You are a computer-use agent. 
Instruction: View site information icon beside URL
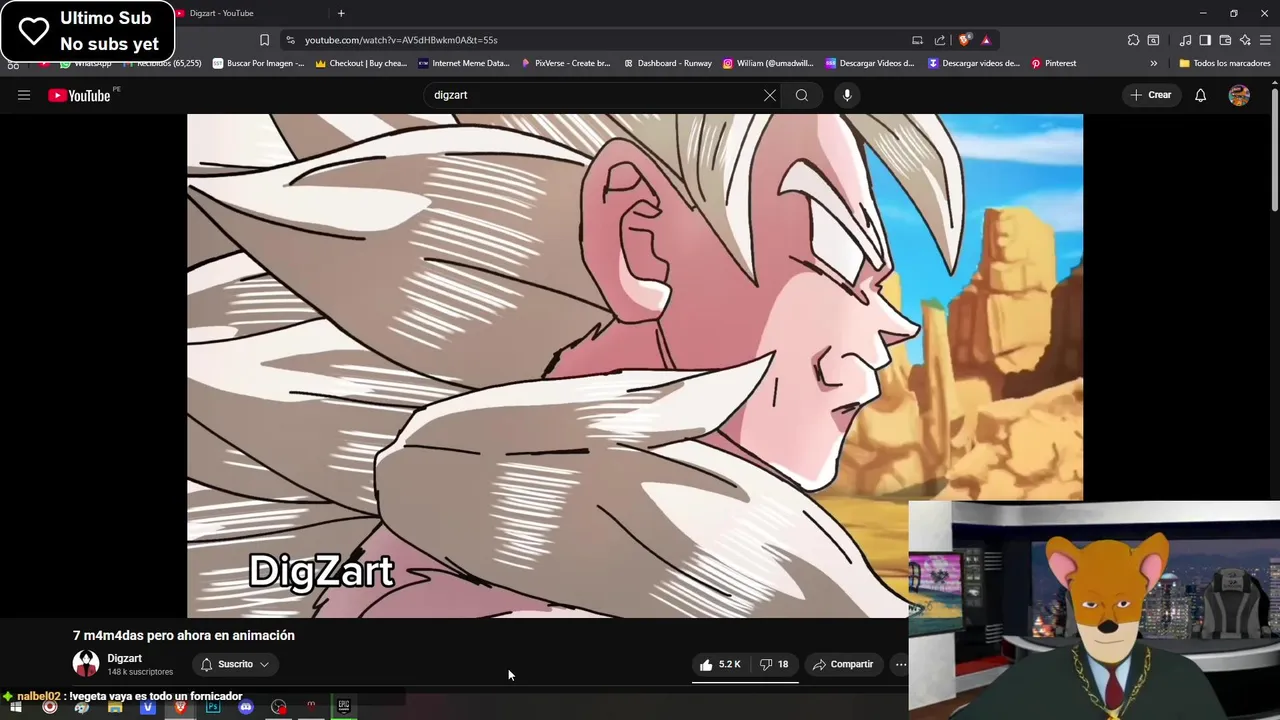coord(290,40)
